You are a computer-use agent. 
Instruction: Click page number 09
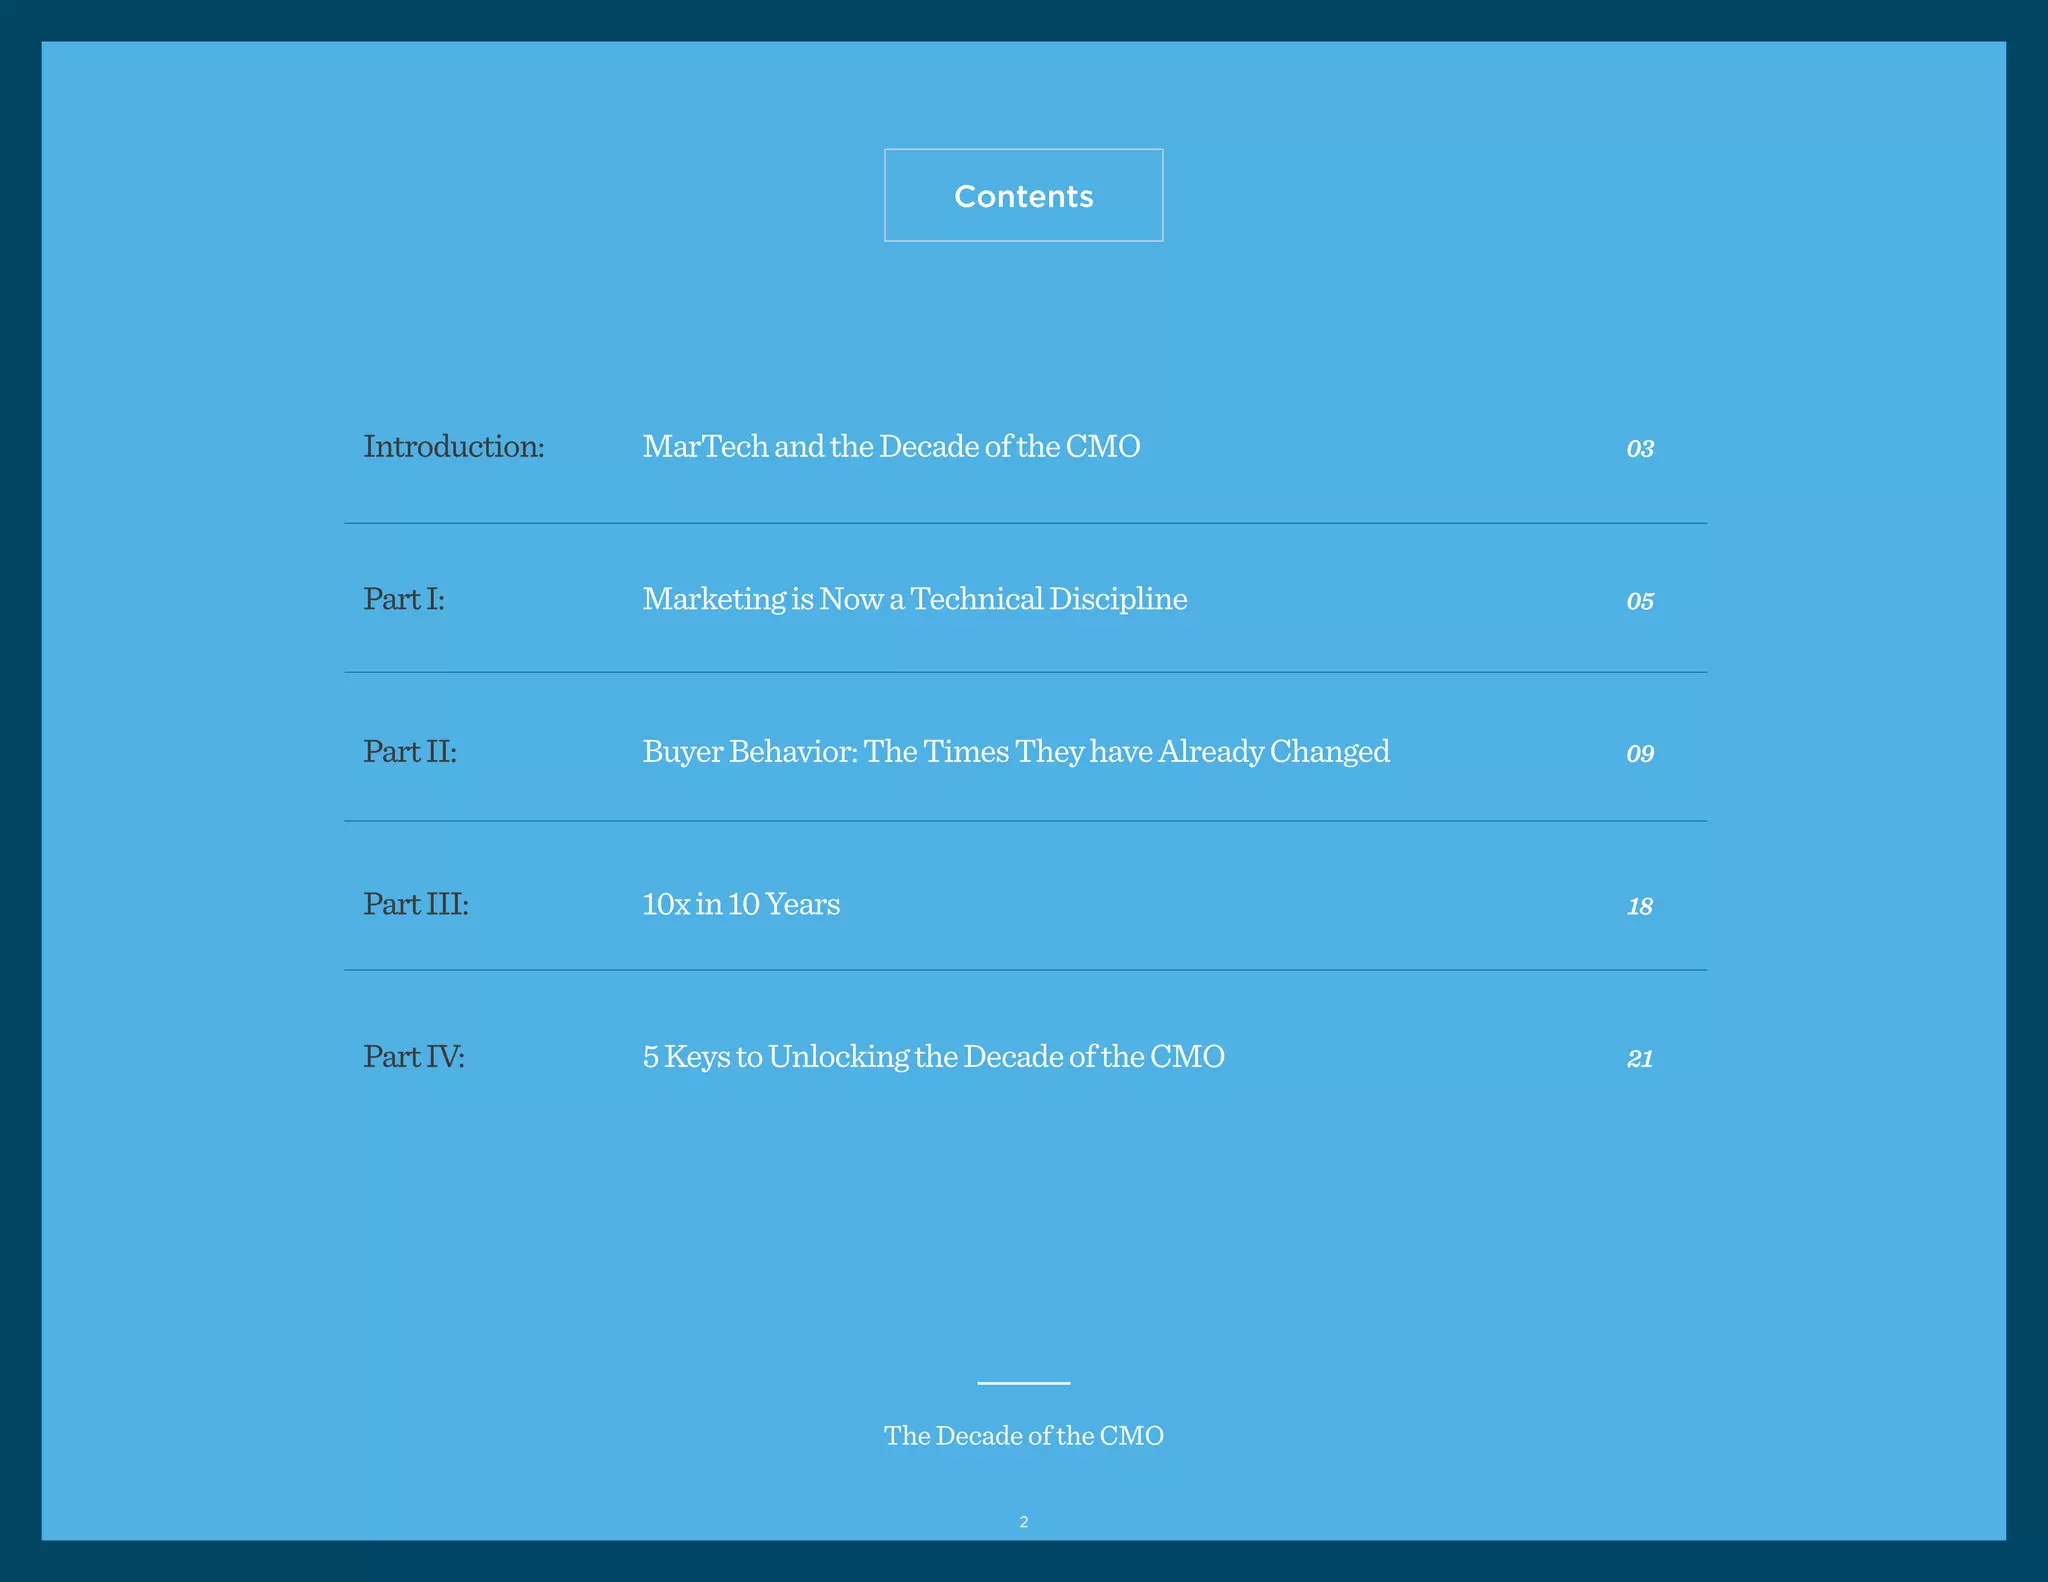[1639, 754]
